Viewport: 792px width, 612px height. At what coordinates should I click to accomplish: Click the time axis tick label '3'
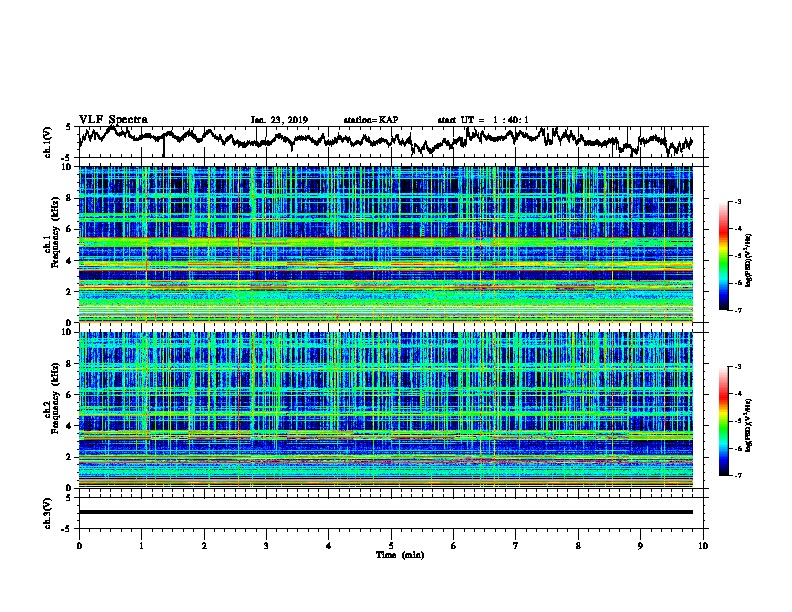click(x=266, y=546)
